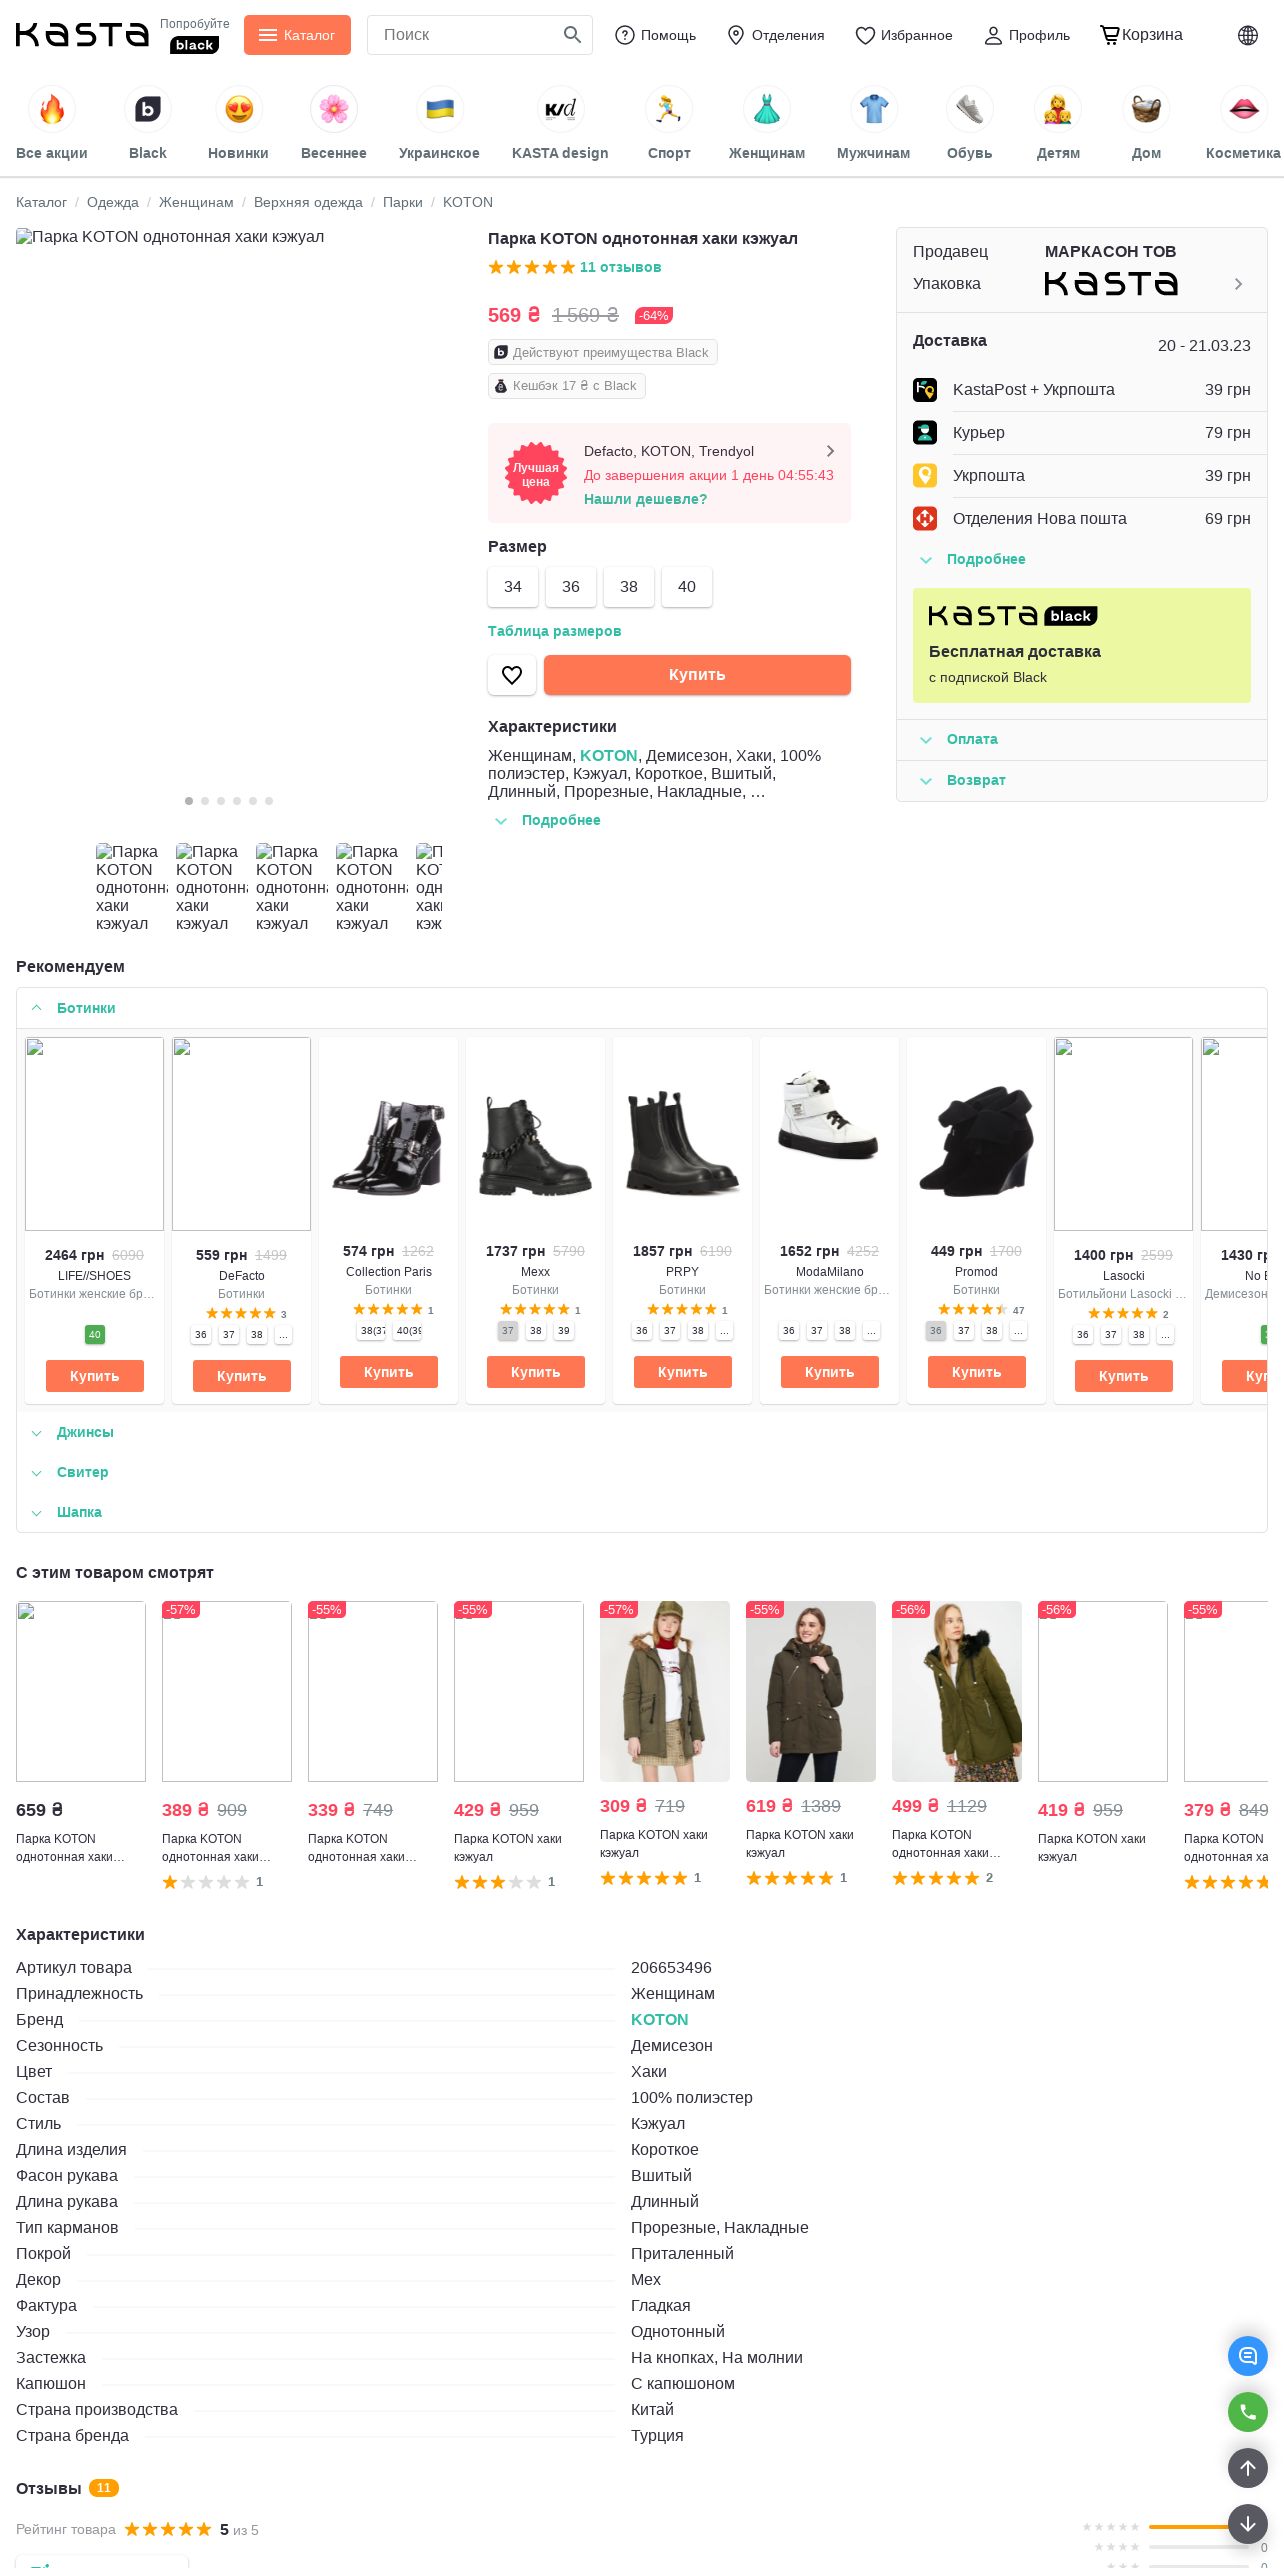Click the globe language icon

coord(1248,35)
